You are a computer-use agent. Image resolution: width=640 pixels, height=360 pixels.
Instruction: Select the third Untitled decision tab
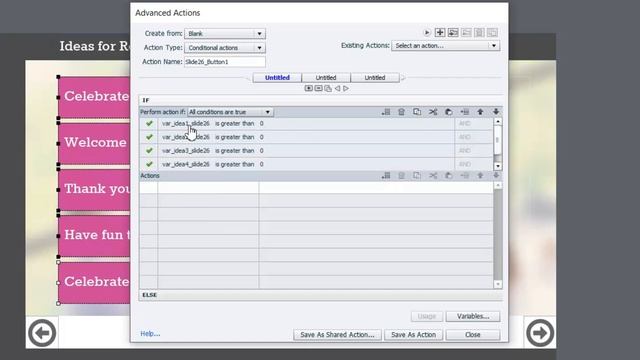pos(375,78)
